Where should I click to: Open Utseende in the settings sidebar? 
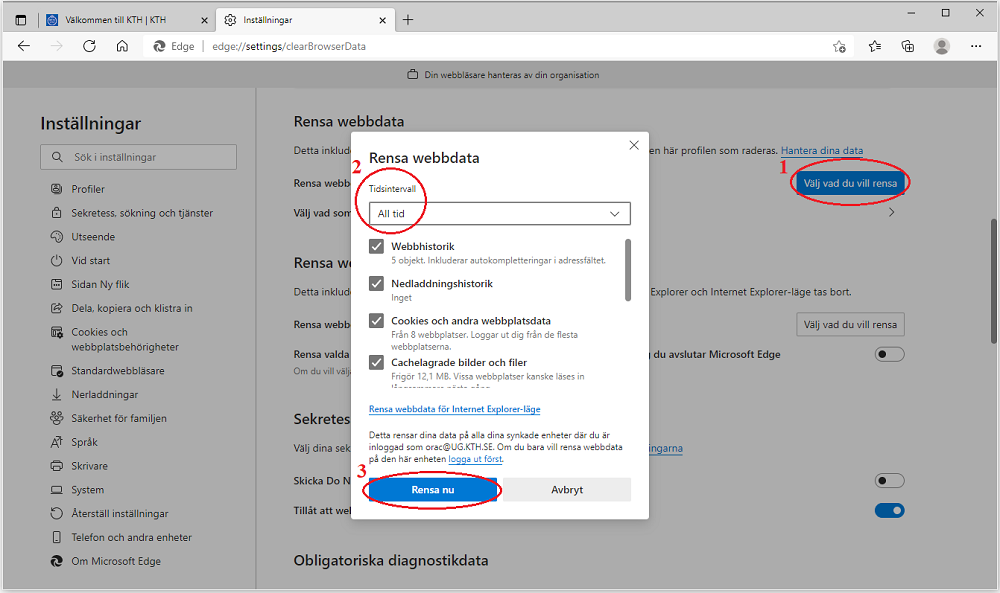coord(93,237)
